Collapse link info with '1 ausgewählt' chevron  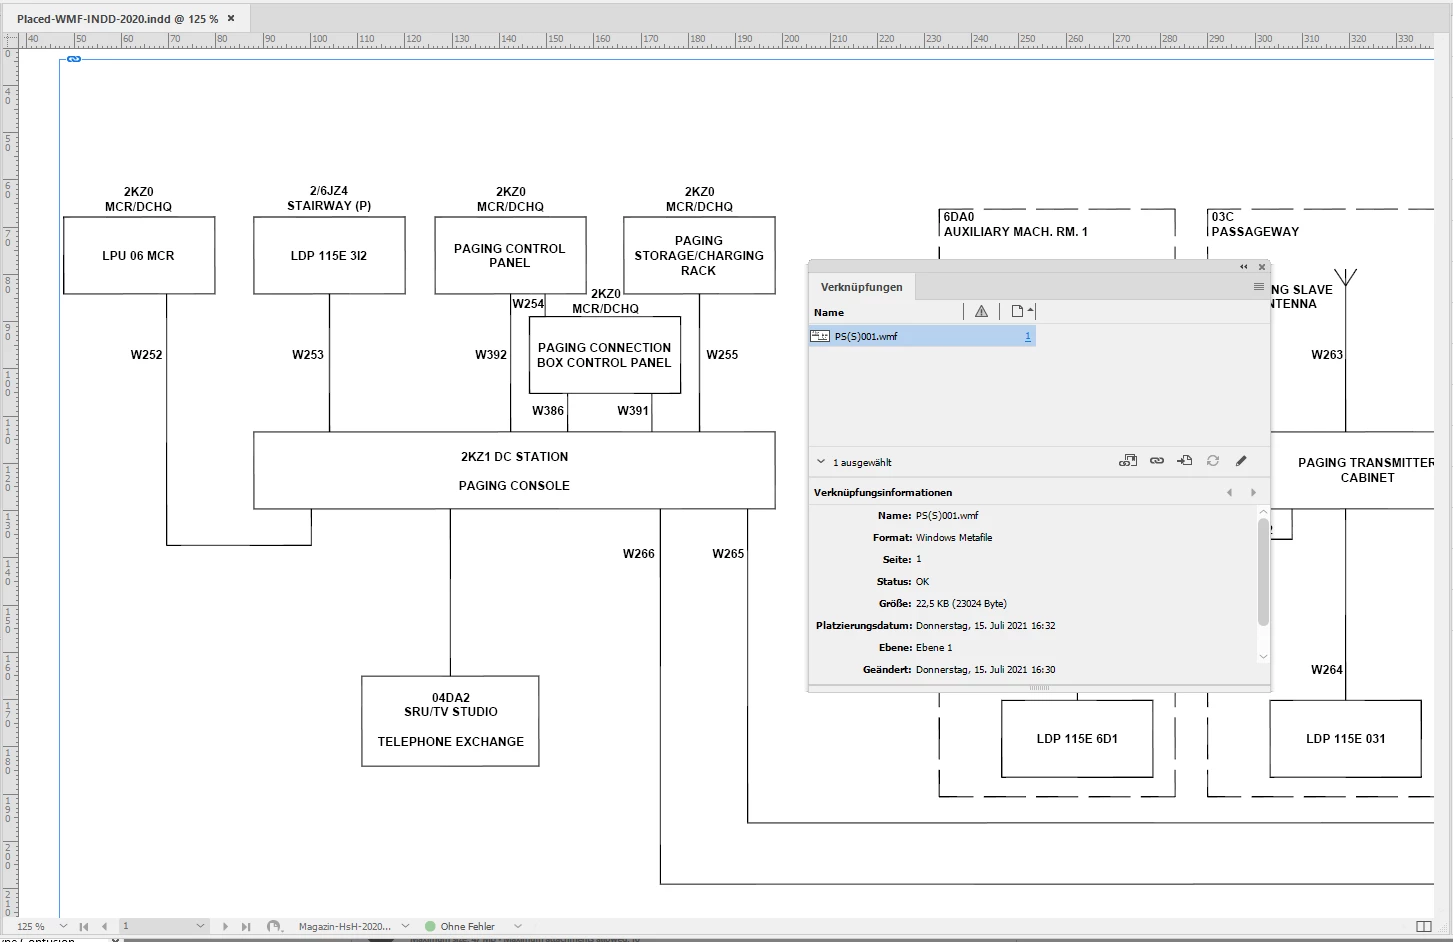pos(821,462)
